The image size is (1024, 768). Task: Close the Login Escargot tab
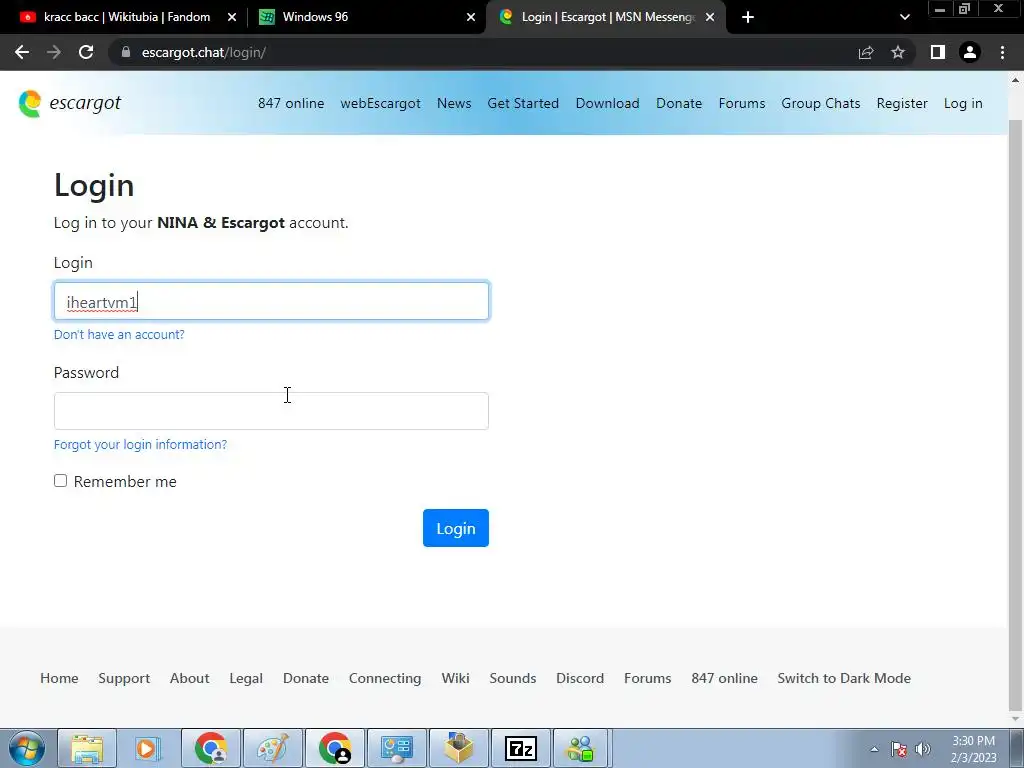click(710, 17)
